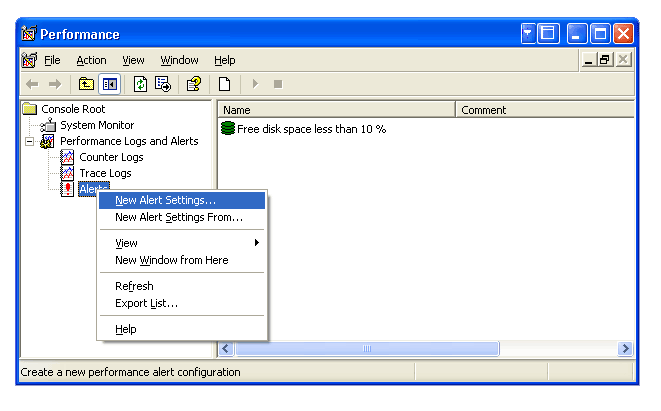The image size is (661, 411).
Task: Click the title bar window-layout button
Action: pyautogui.click(x=548, y=34)
